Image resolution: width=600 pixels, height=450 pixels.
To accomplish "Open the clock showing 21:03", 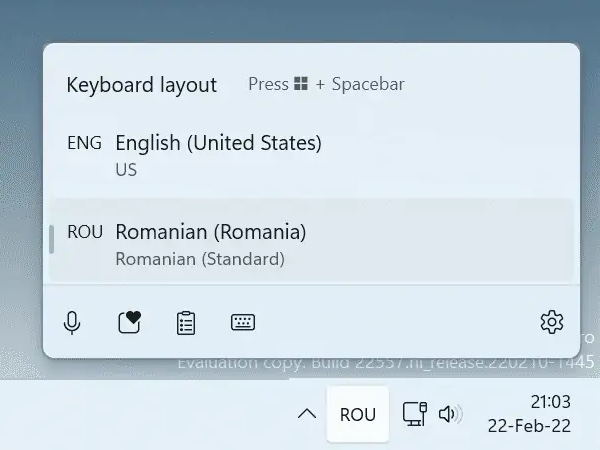I will [x=550, y=402].
